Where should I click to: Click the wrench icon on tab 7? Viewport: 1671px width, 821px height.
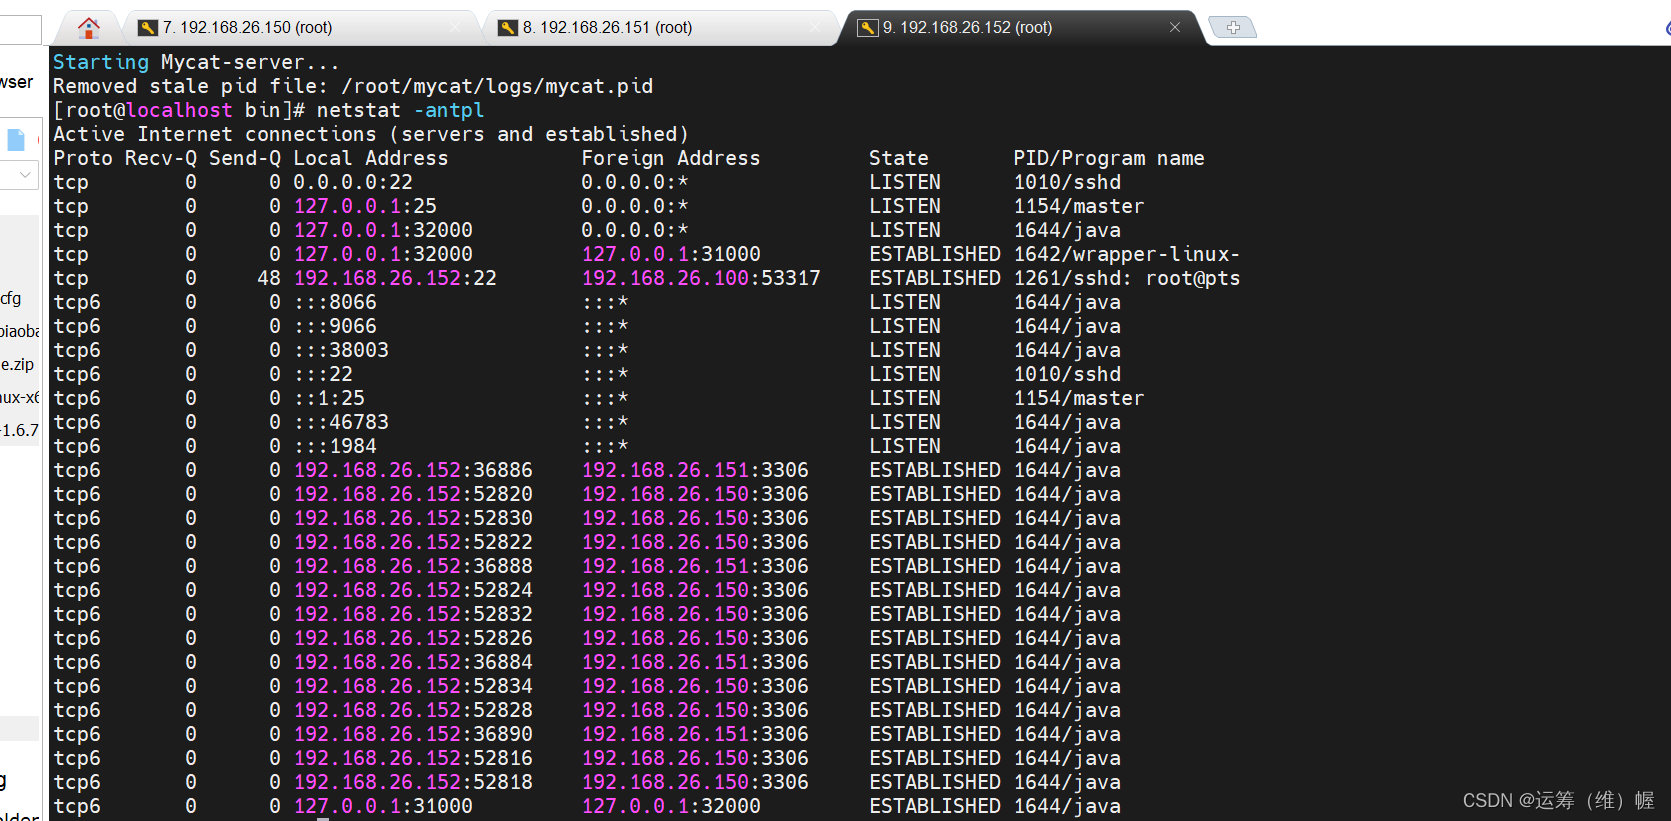[x=148, y=27]
